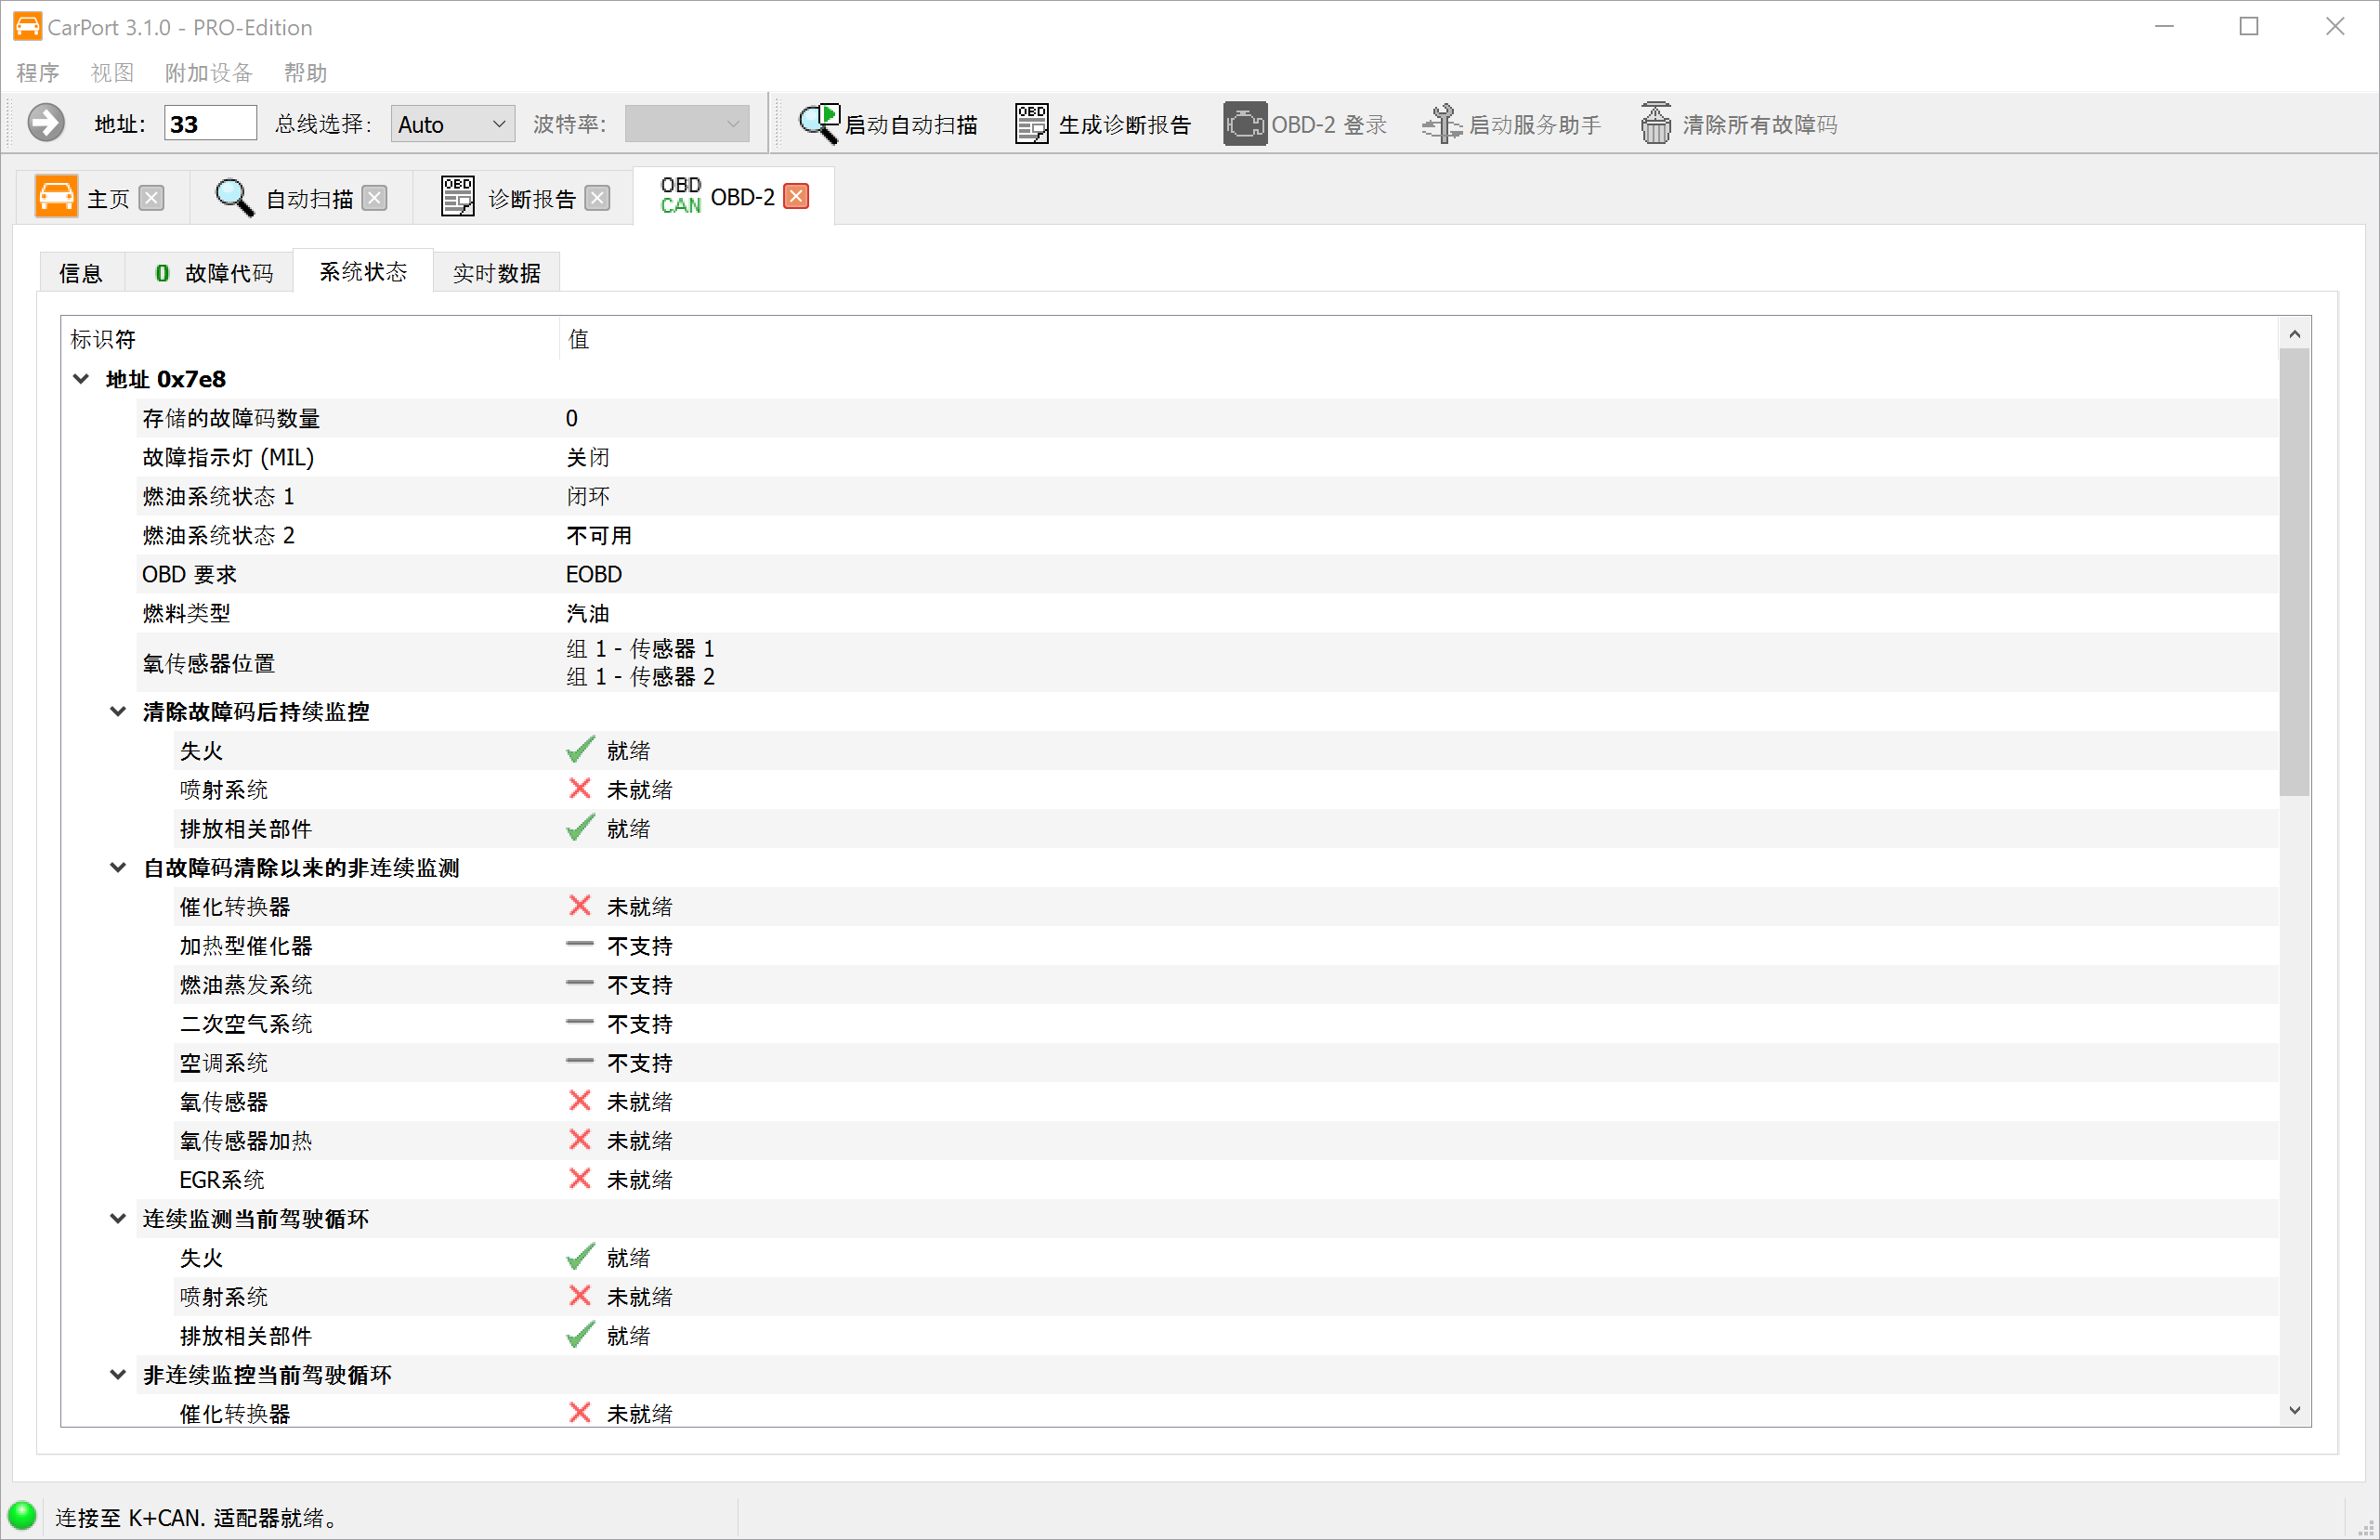Click the scroll down arrow of the list
Screen dimensions: 2380x1540
point(2294,1411)
